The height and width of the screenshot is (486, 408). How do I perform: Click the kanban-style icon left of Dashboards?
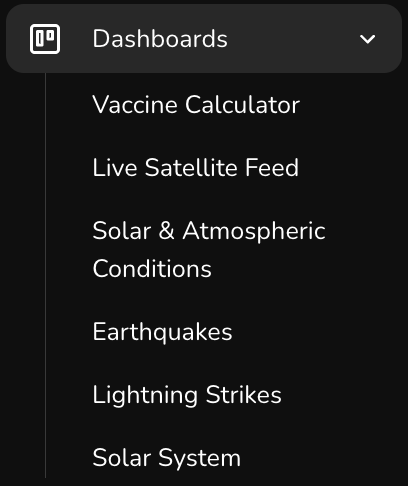coord(45,39)
